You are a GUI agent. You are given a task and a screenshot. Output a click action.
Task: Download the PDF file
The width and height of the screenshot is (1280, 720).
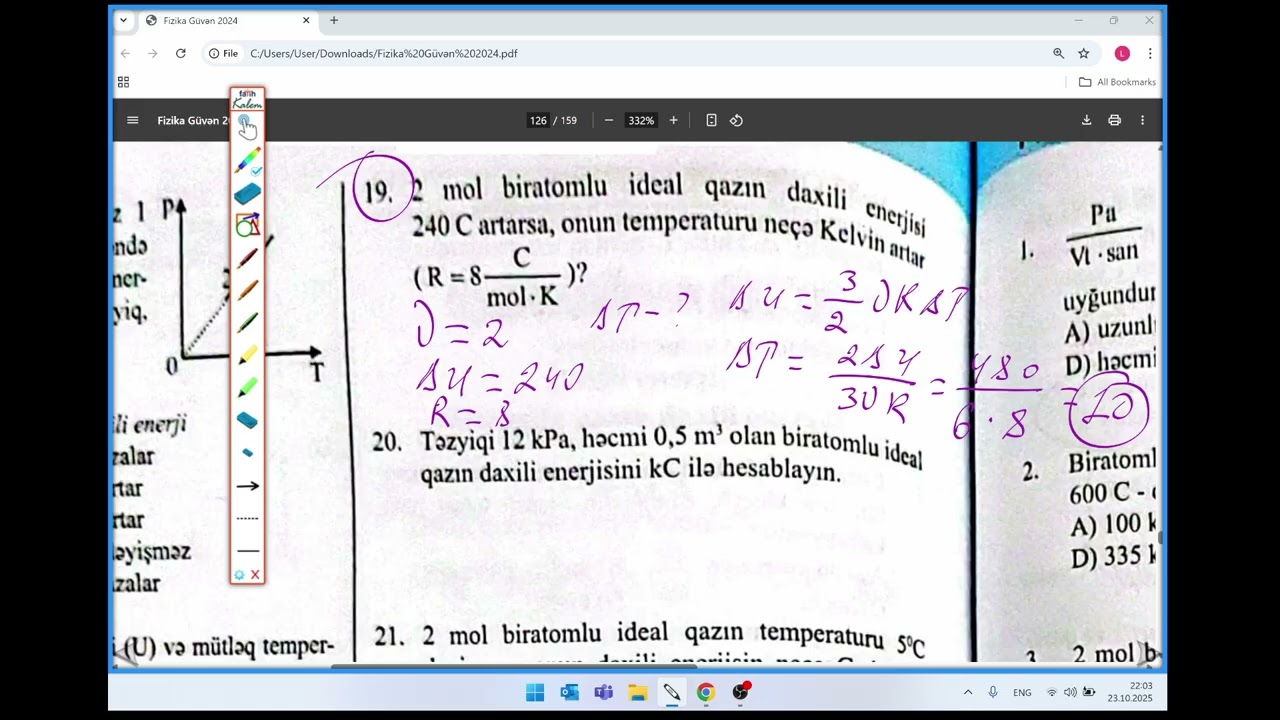[x=1086, y=120]
